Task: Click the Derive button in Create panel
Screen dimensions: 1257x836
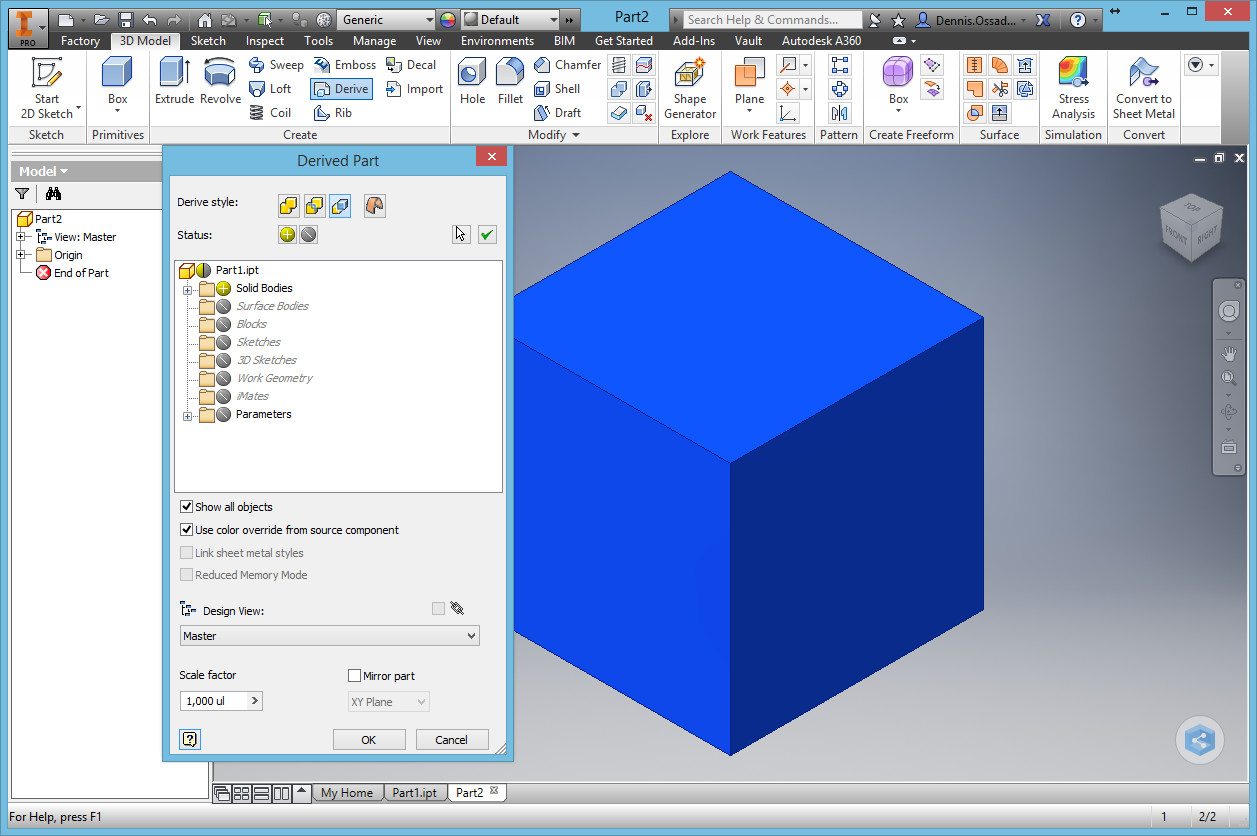Action: click(x=341, y=89)
